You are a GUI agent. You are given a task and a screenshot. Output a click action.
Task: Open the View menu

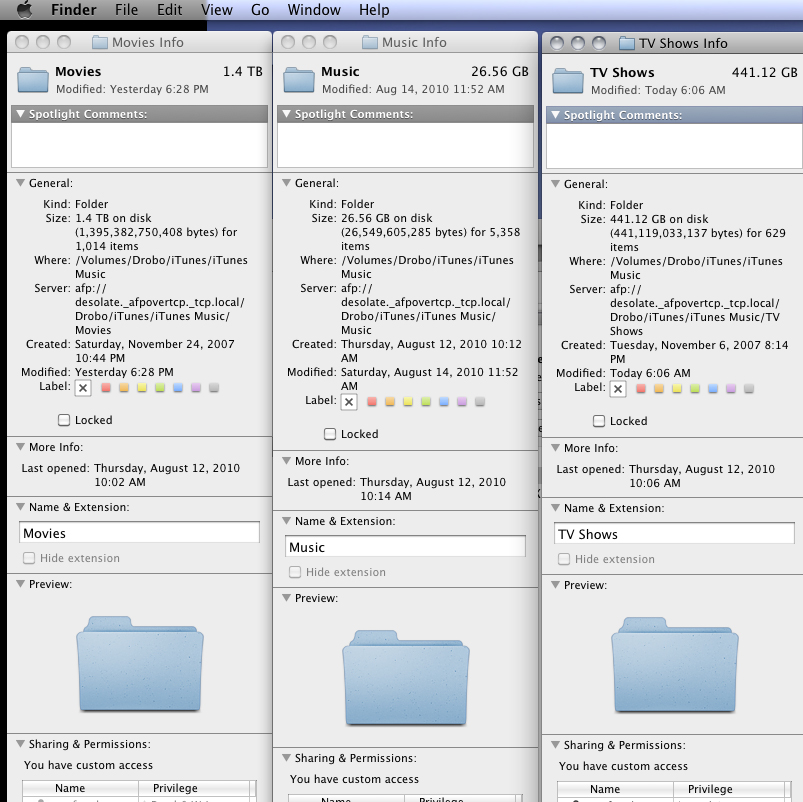tap(217, 10)
